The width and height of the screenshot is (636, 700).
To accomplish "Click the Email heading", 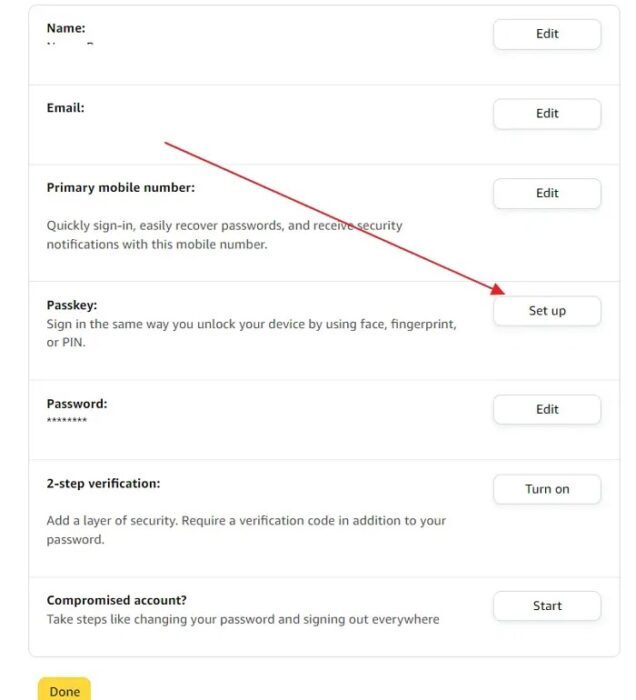I will tap(65, 108).
